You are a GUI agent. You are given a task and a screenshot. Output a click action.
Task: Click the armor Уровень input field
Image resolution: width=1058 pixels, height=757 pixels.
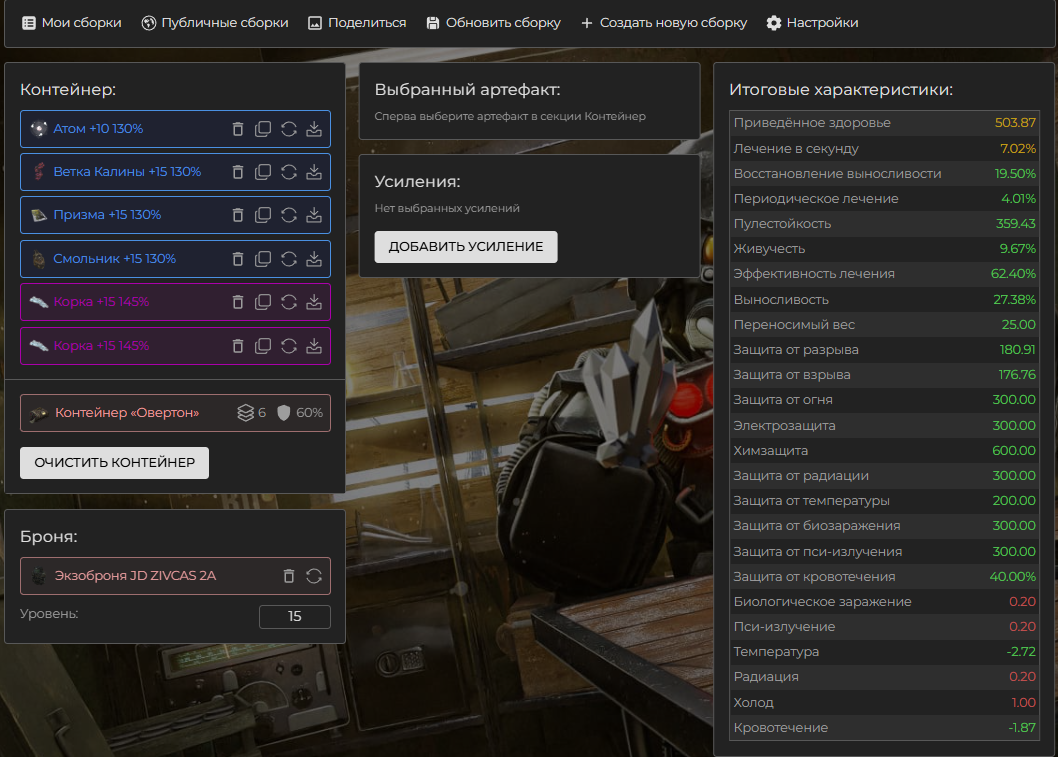click(294, 617)
